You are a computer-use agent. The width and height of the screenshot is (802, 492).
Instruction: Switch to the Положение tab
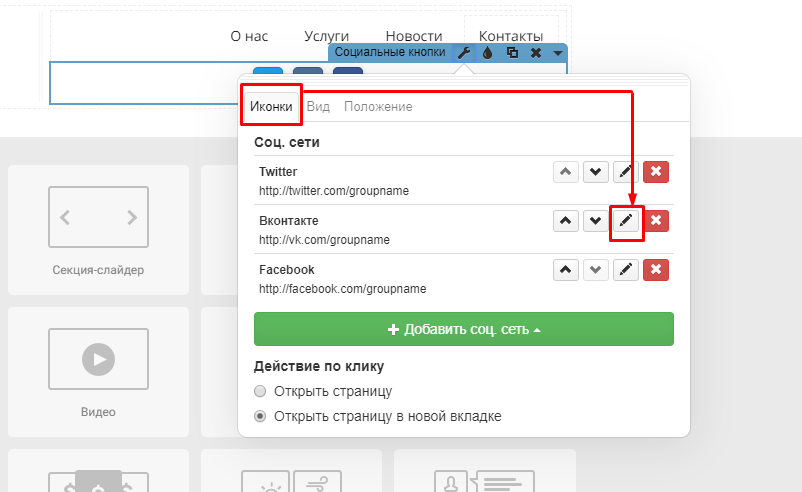[x=378, y=106]
